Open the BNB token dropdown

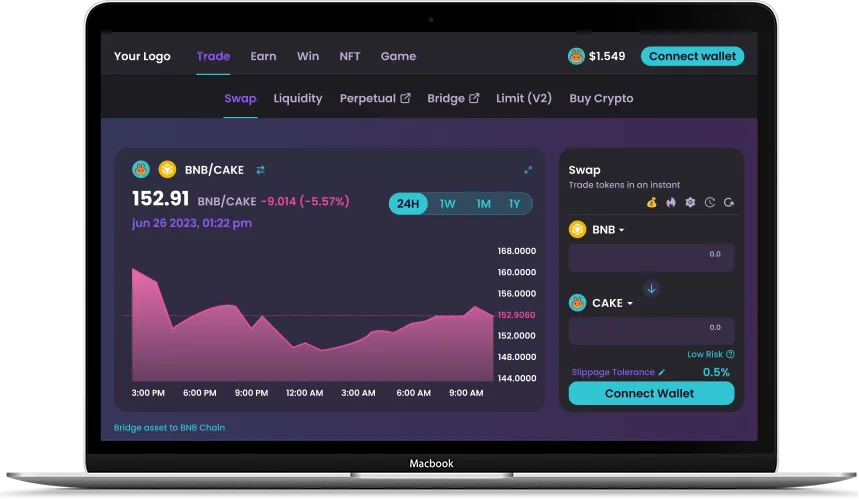[608, 230]
